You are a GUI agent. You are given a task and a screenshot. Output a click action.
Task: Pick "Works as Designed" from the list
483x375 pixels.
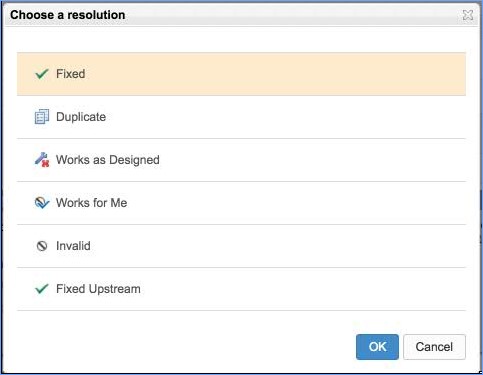tap(108, 160)
